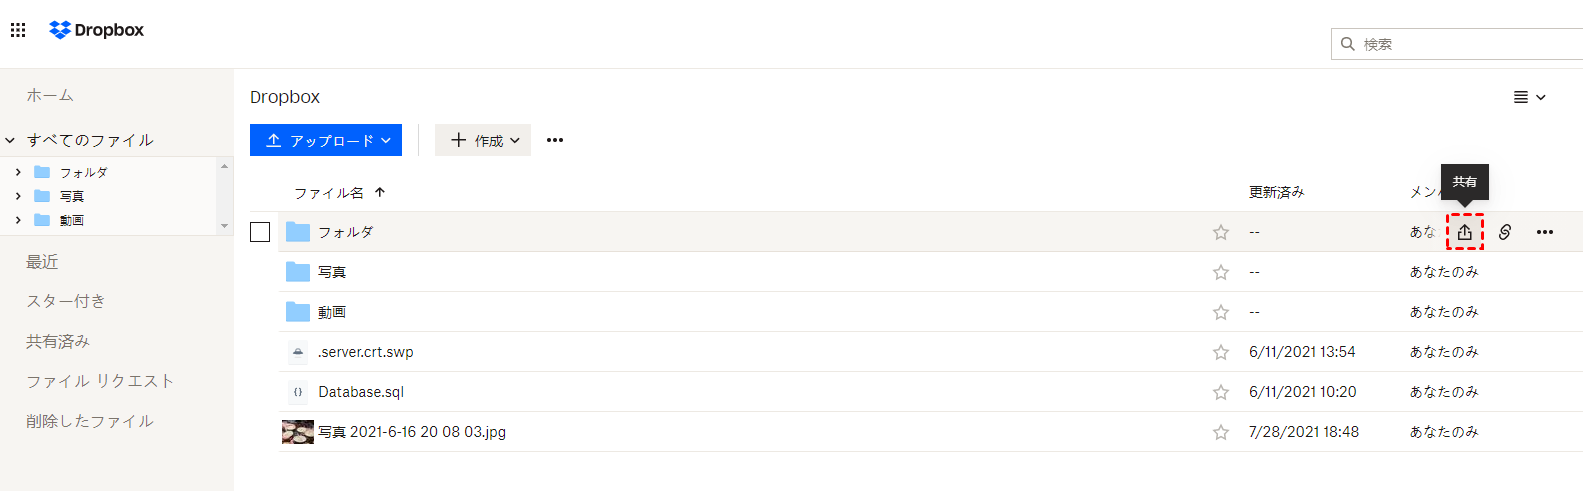
Task: Open 削除したファイル in sidebar
Action: (x=90, y=421)
